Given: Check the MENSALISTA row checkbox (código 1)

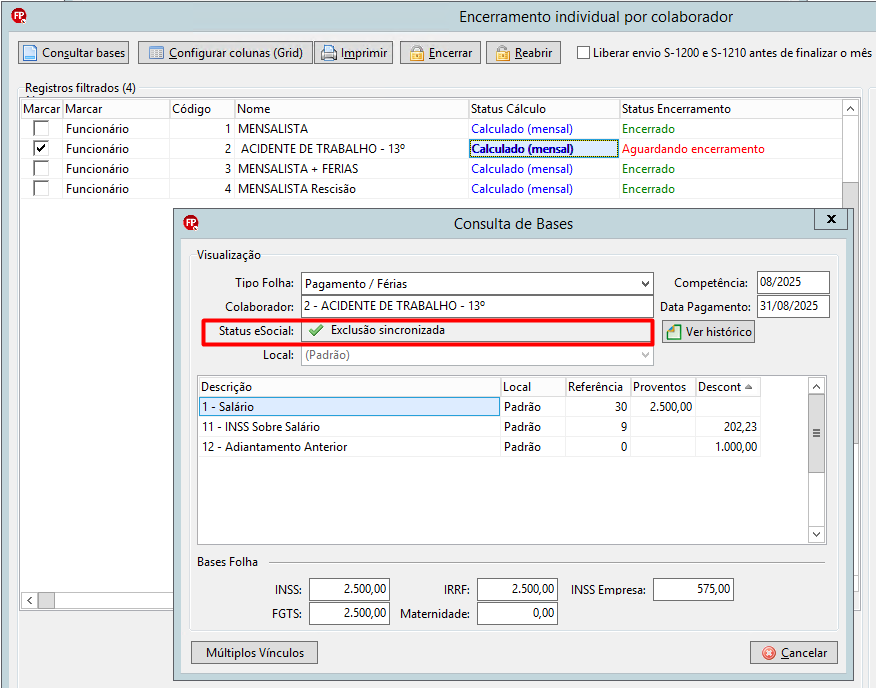Looking at the screenshot, I should (41, 129).
